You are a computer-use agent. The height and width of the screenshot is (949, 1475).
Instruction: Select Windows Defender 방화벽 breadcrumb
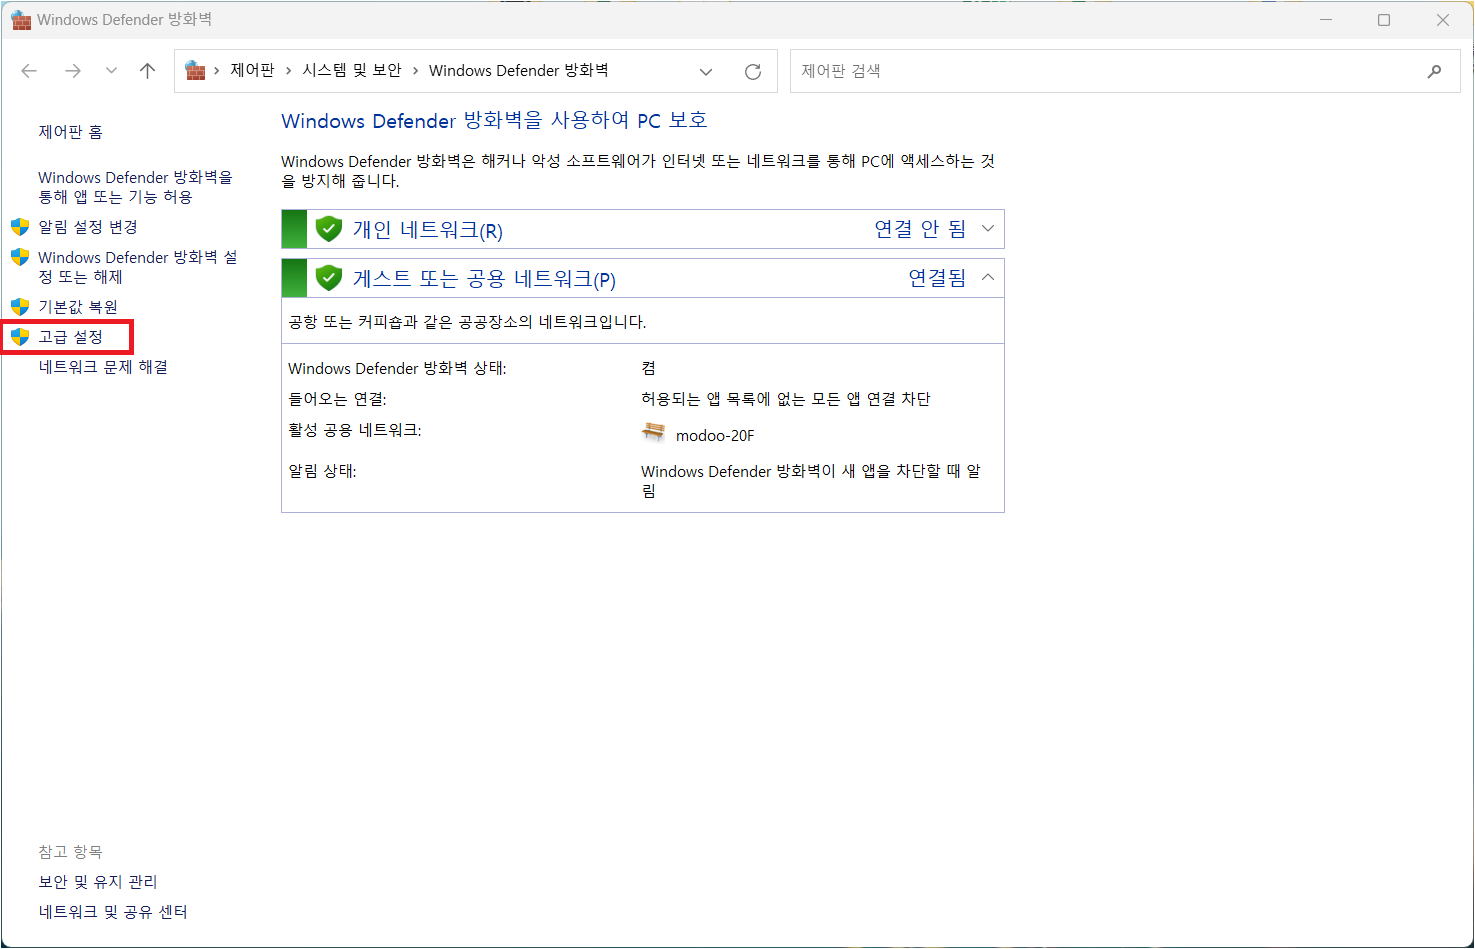[x=519, y=71]
